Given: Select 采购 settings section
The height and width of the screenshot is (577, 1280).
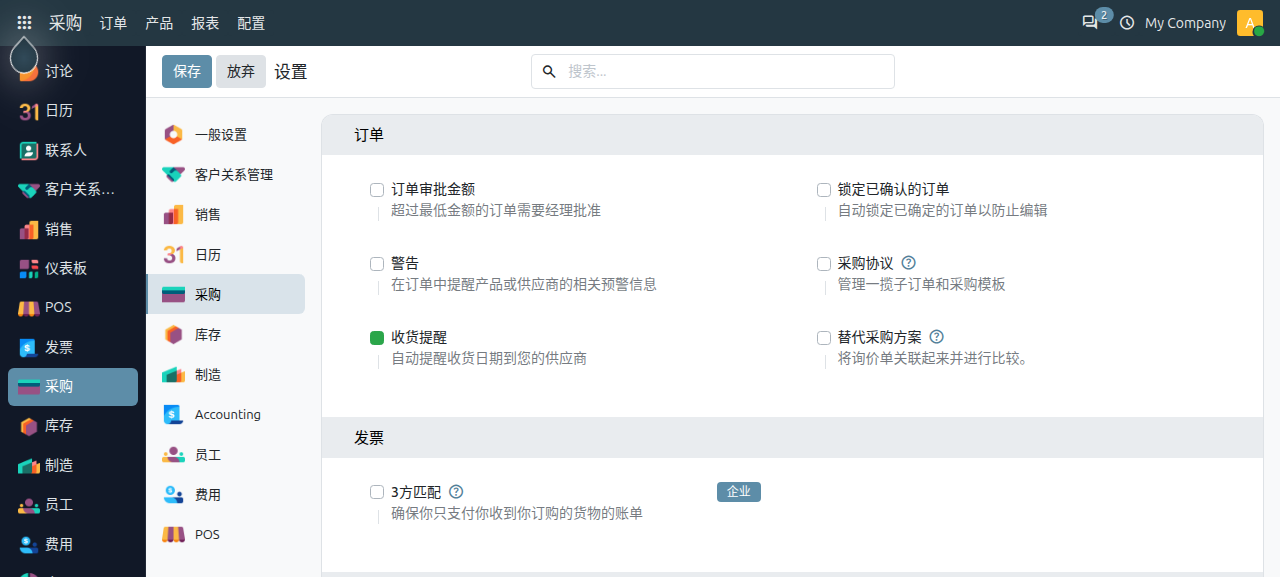Looking at the screenshot, I should coord(226,294).
